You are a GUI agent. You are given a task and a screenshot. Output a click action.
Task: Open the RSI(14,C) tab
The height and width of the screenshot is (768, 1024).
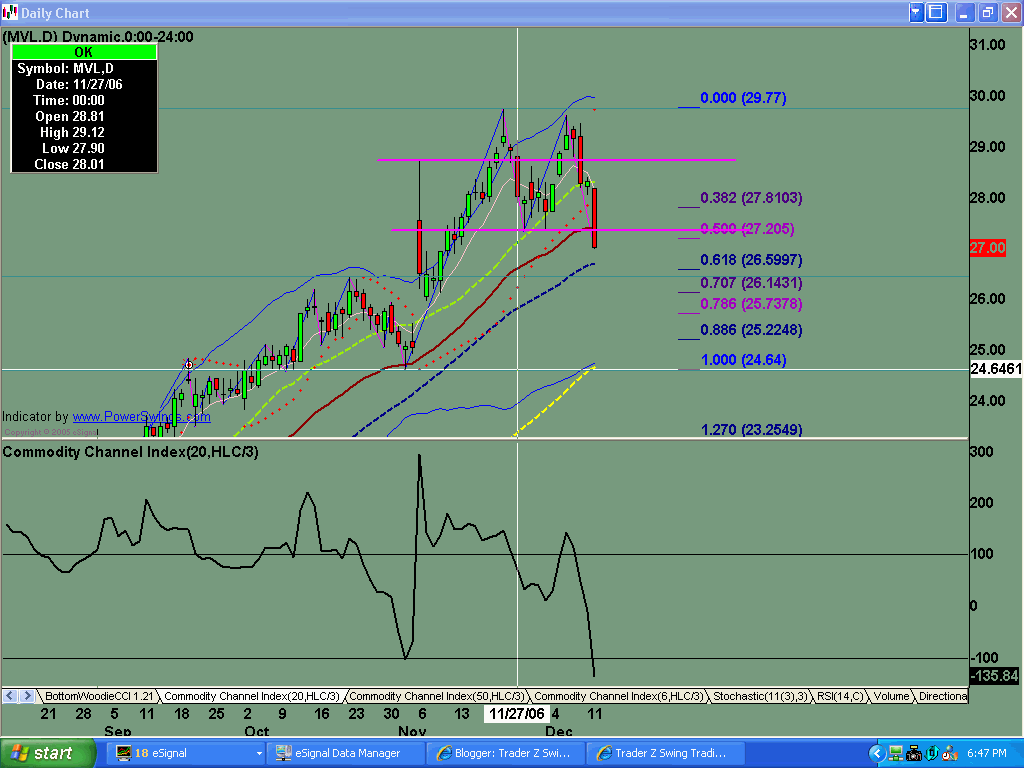pos(840,696)
